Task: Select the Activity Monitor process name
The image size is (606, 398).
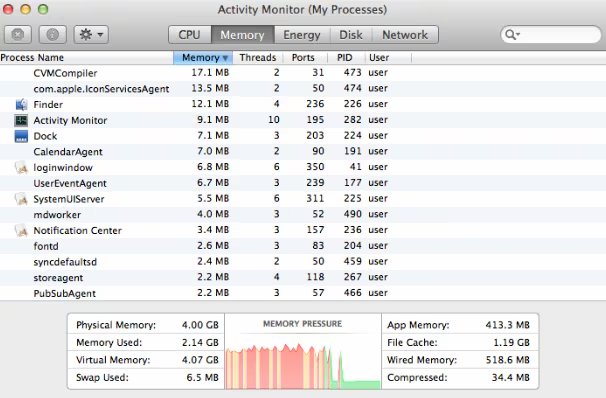Action: 70,120
